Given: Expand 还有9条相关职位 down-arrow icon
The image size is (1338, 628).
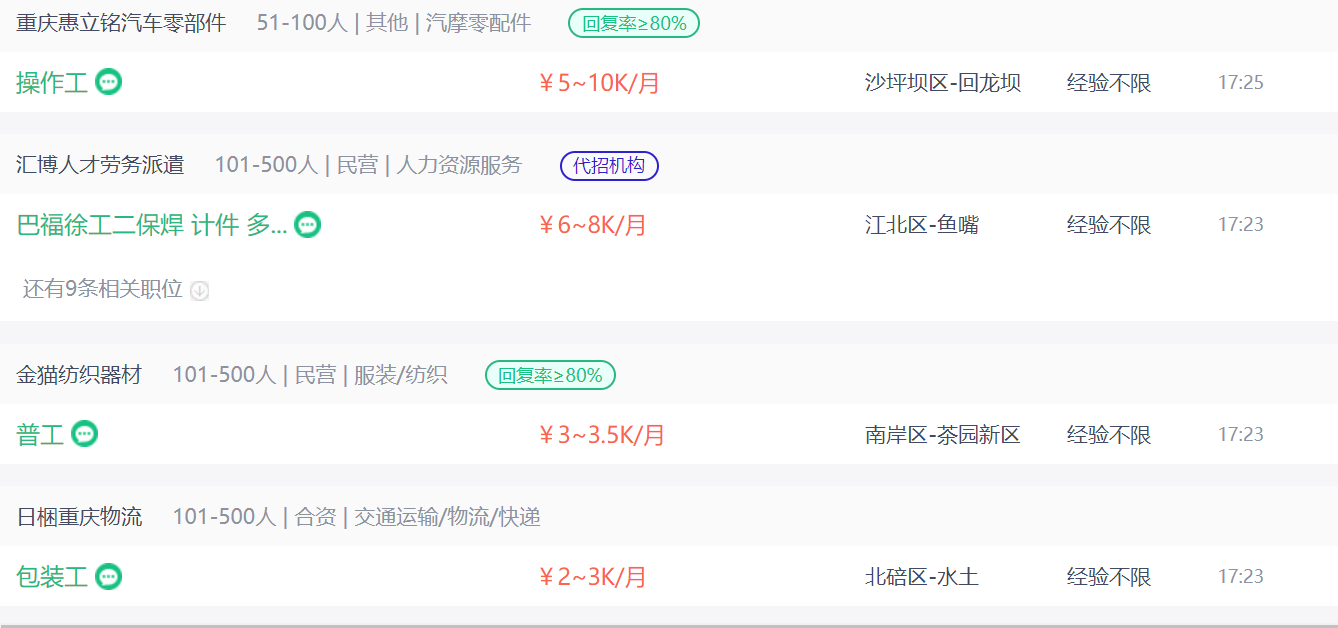Looking at the screenshot, I should point(200,291).
